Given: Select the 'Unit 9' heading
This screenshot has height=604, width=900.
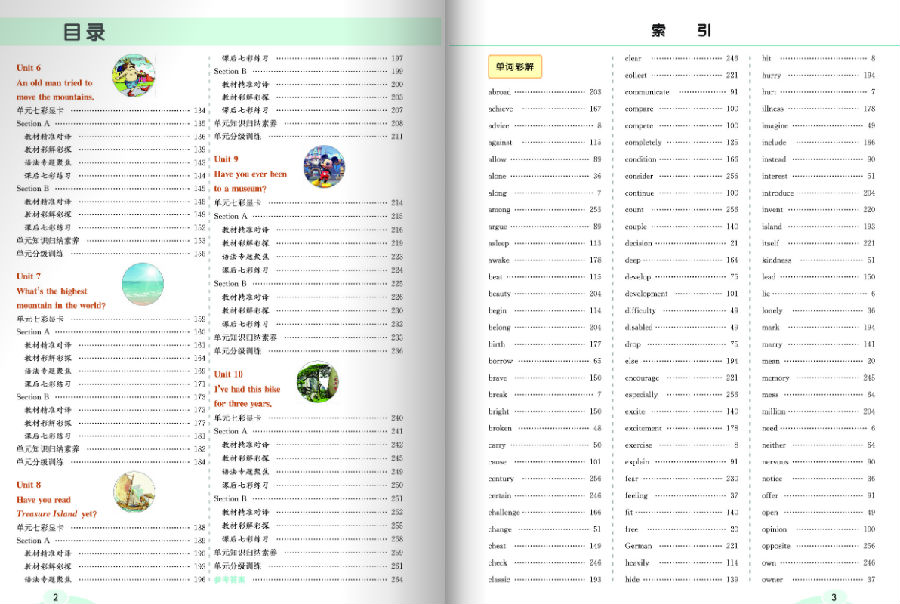Looking at the screenshot, I should pyautogui.click(x=226, y=159).
